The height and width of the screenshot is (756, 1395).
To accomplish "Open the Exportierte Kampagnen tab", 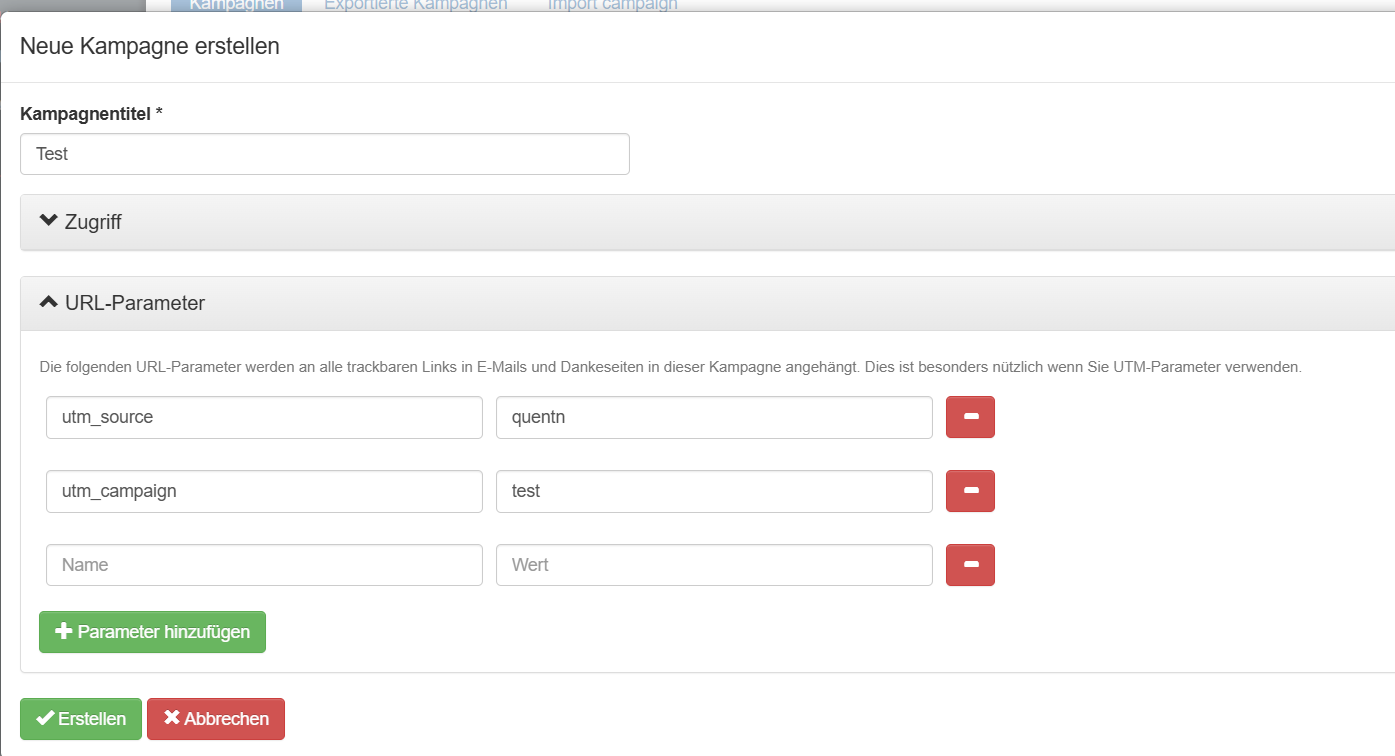I will 415,5.
